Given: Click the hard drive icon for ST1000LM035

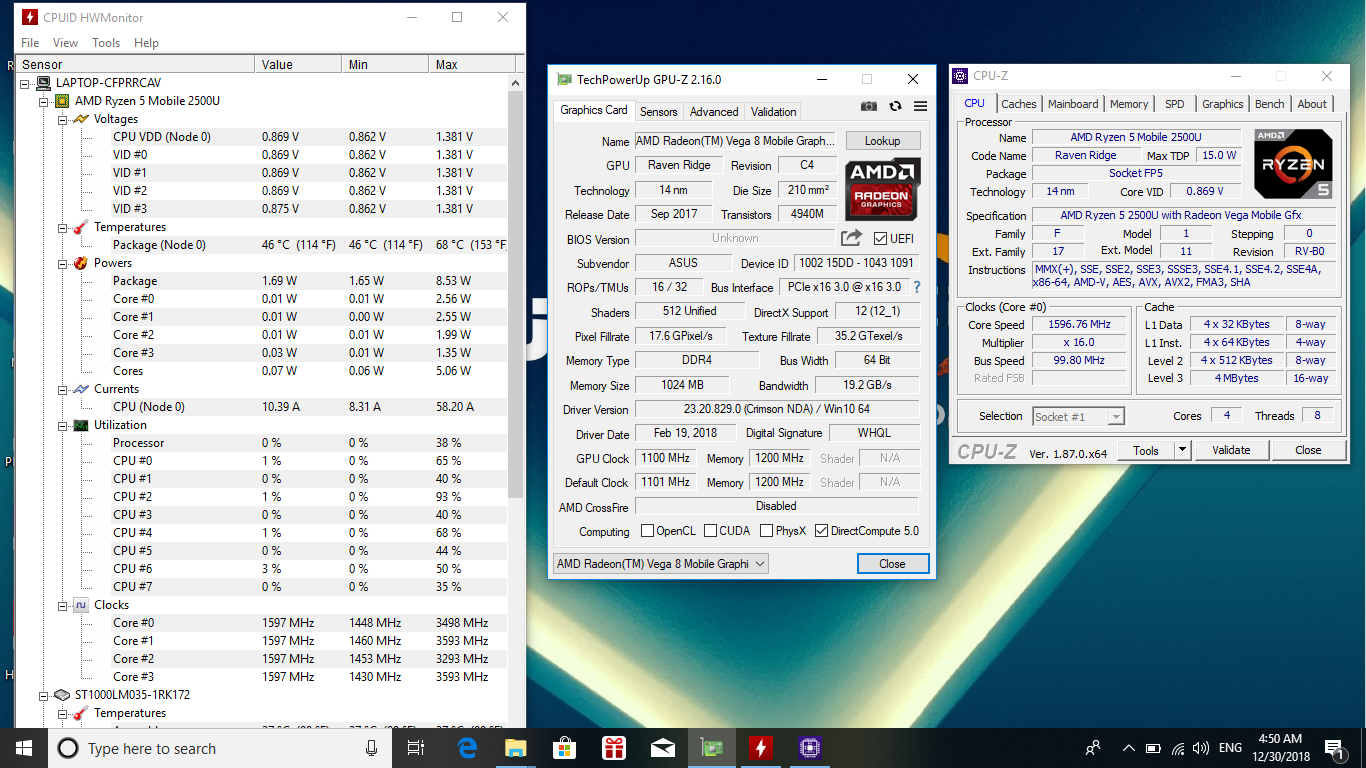Looking at the screenshot, I should [62, 695].
